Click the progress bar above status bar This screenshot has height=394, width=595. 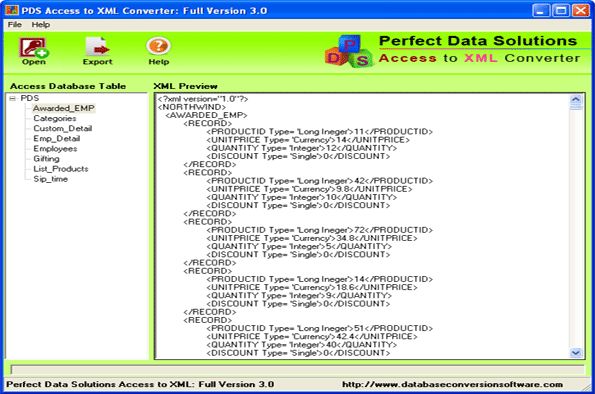tap(297, 370)
